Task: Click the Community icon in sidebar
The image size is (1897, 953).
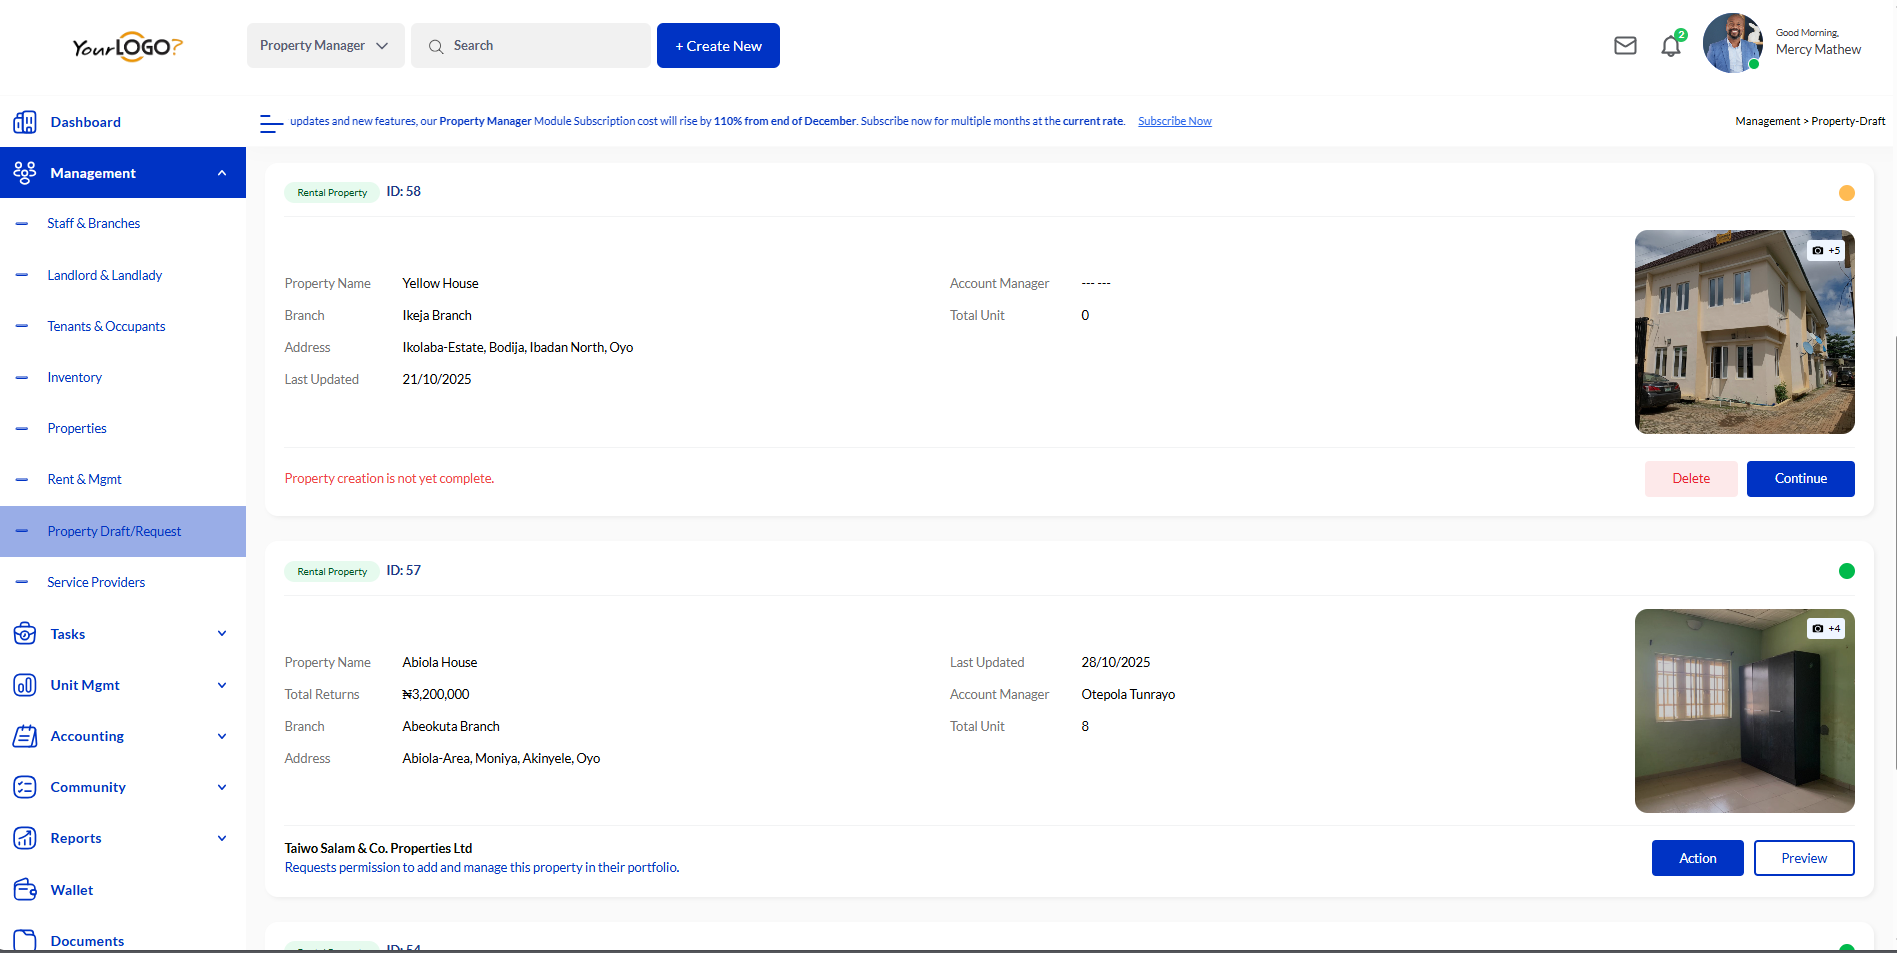Action: [25, 787]
